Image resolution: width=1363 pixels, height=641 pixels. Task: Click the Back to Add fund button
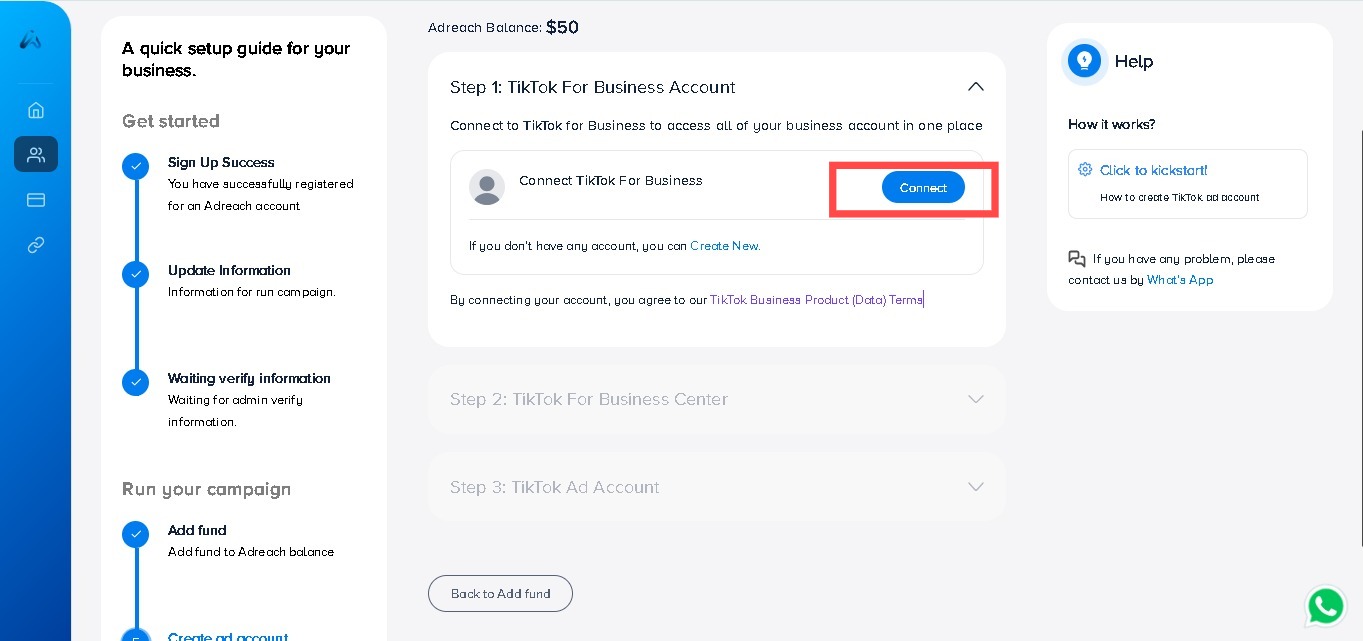tap(500, 593)
